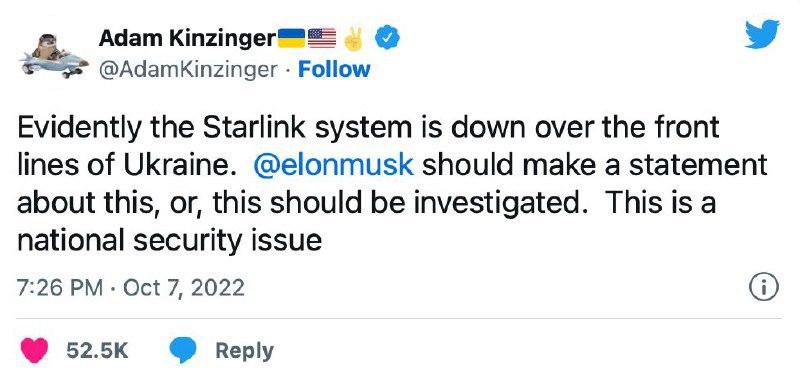
Task: Click the tweet's first line about Starlink
Action: click(368, 128)
